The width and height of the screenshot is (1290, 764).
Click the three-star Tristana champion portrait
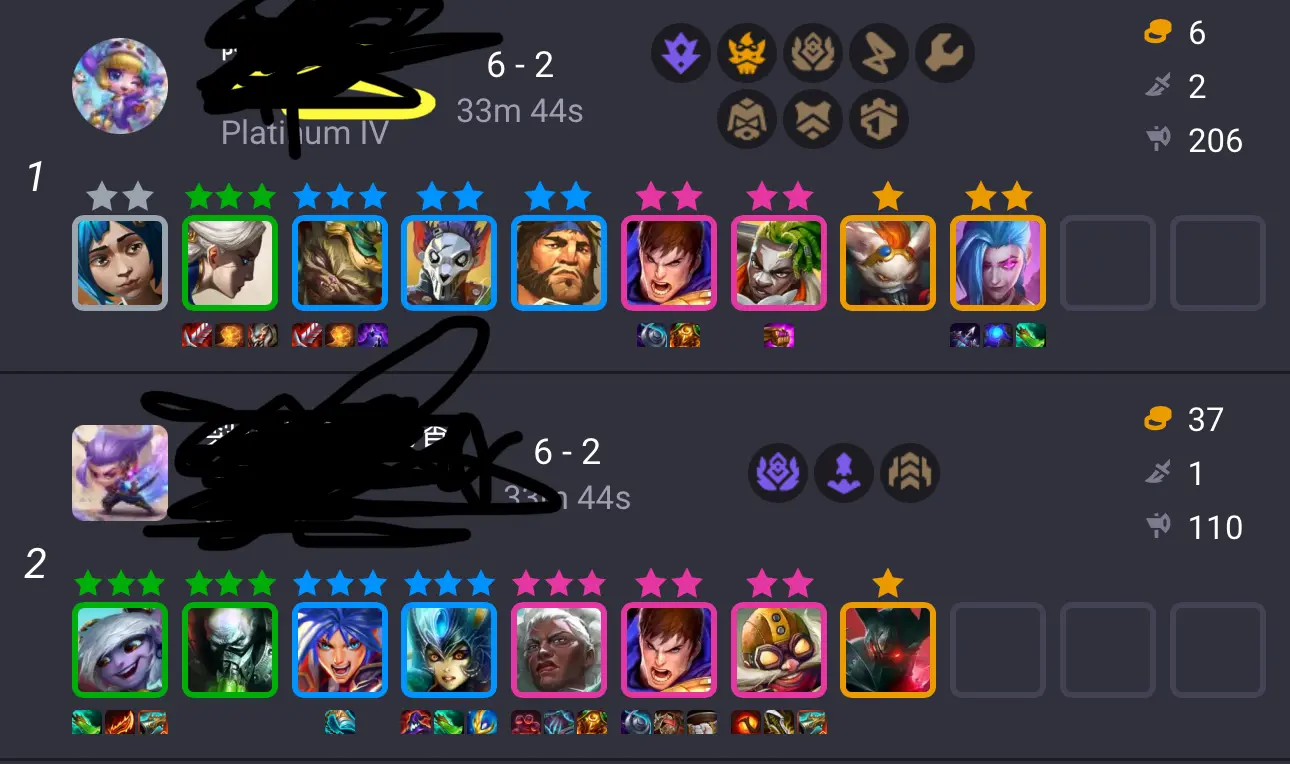120,650
